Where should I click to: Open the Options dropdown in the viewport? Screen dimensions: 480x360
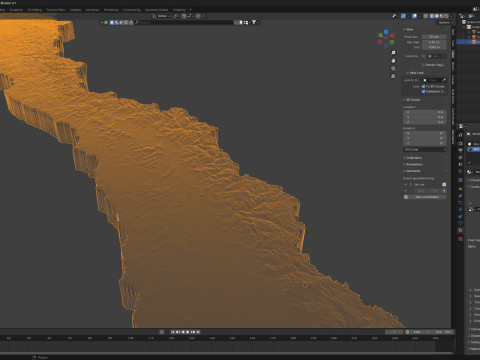click(445, 22)
